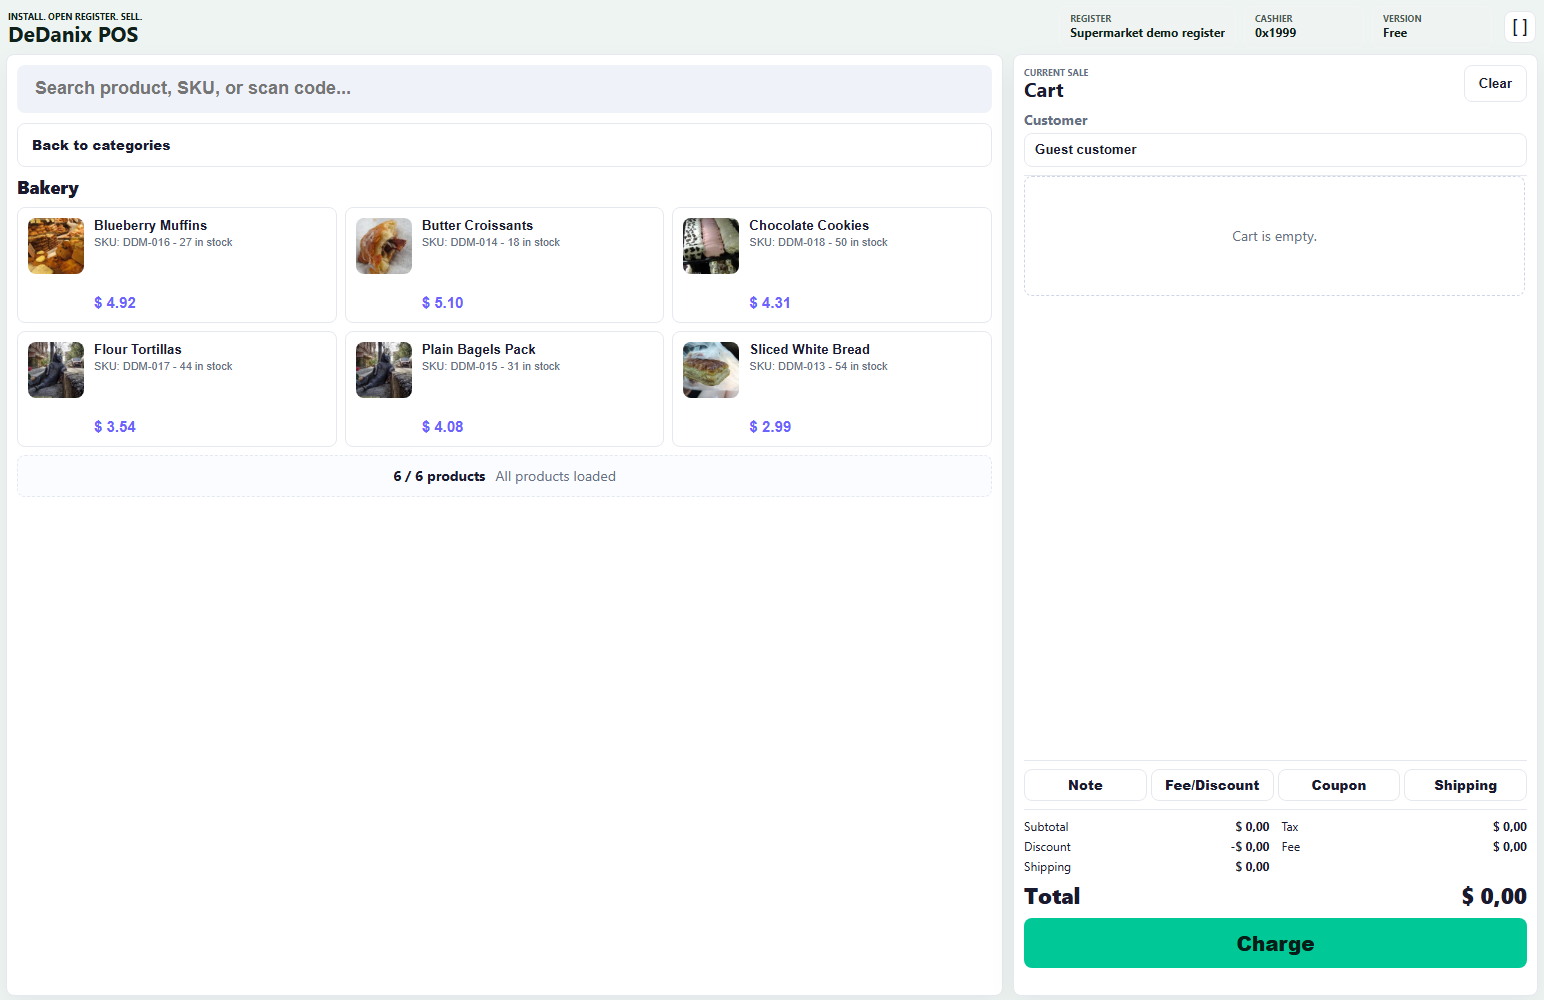Image resolution: width=1544 pixels, height=1000 pixels.
Task: Add a Note to the sale
Action: [1085, 785]
